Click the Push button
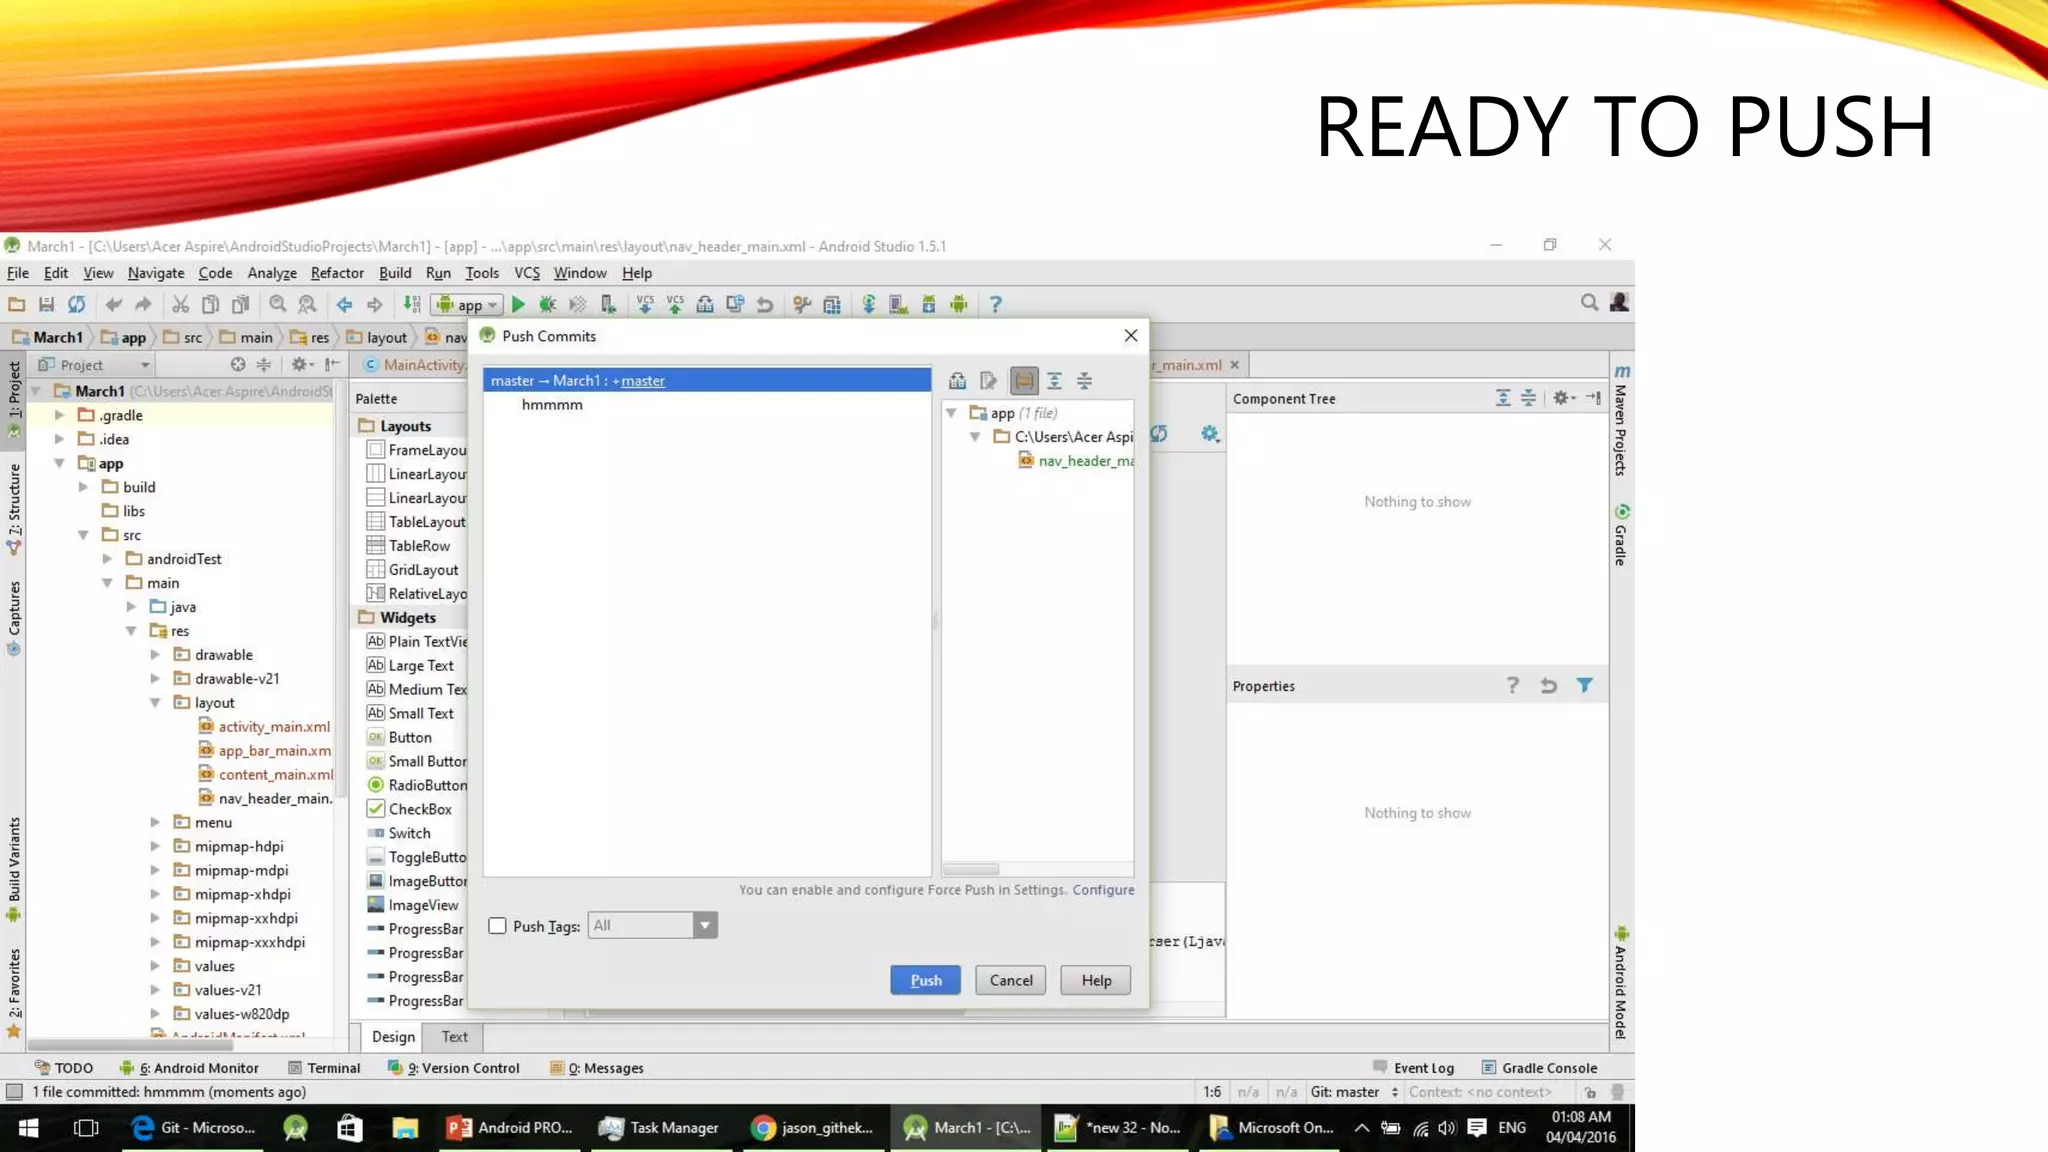The image size is (2048, 1152). (x=925, y=980)
